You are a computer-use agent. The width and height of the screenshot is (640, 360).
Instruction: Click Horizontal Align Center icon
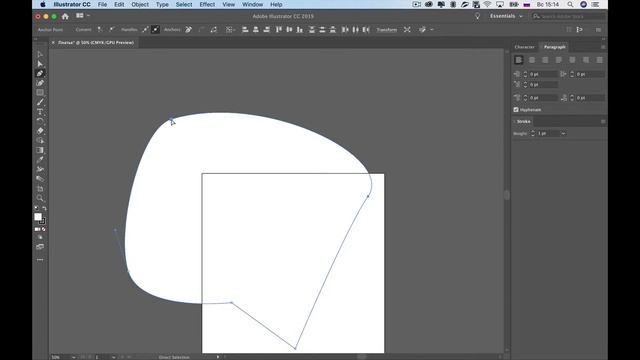pyautogui.click(x=256, y=29)
